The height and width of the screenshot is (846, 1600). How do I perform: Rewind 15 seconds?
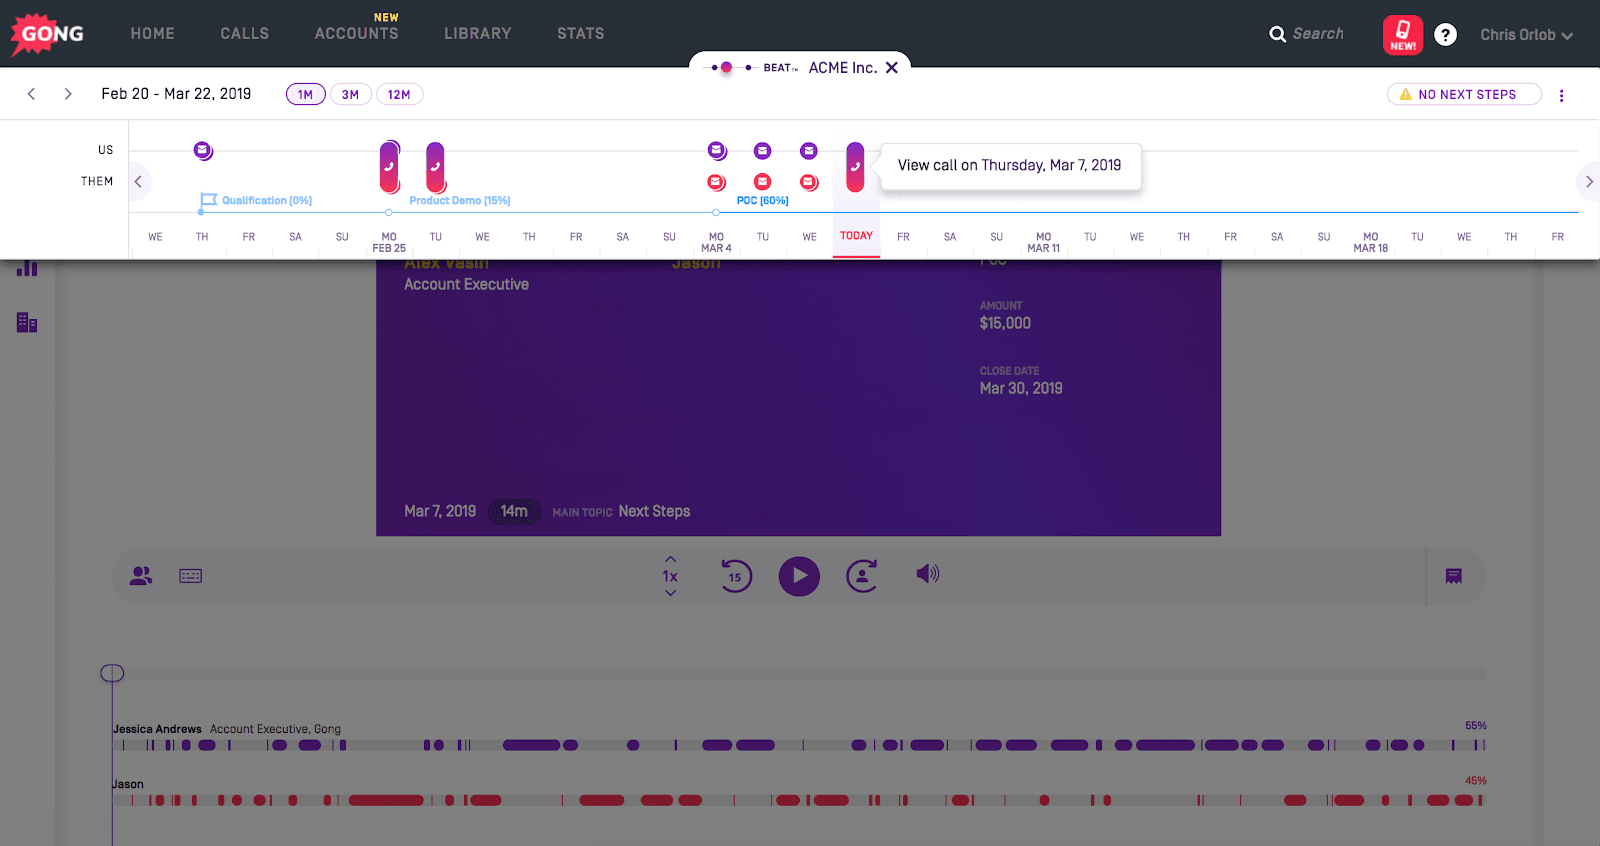736,576
